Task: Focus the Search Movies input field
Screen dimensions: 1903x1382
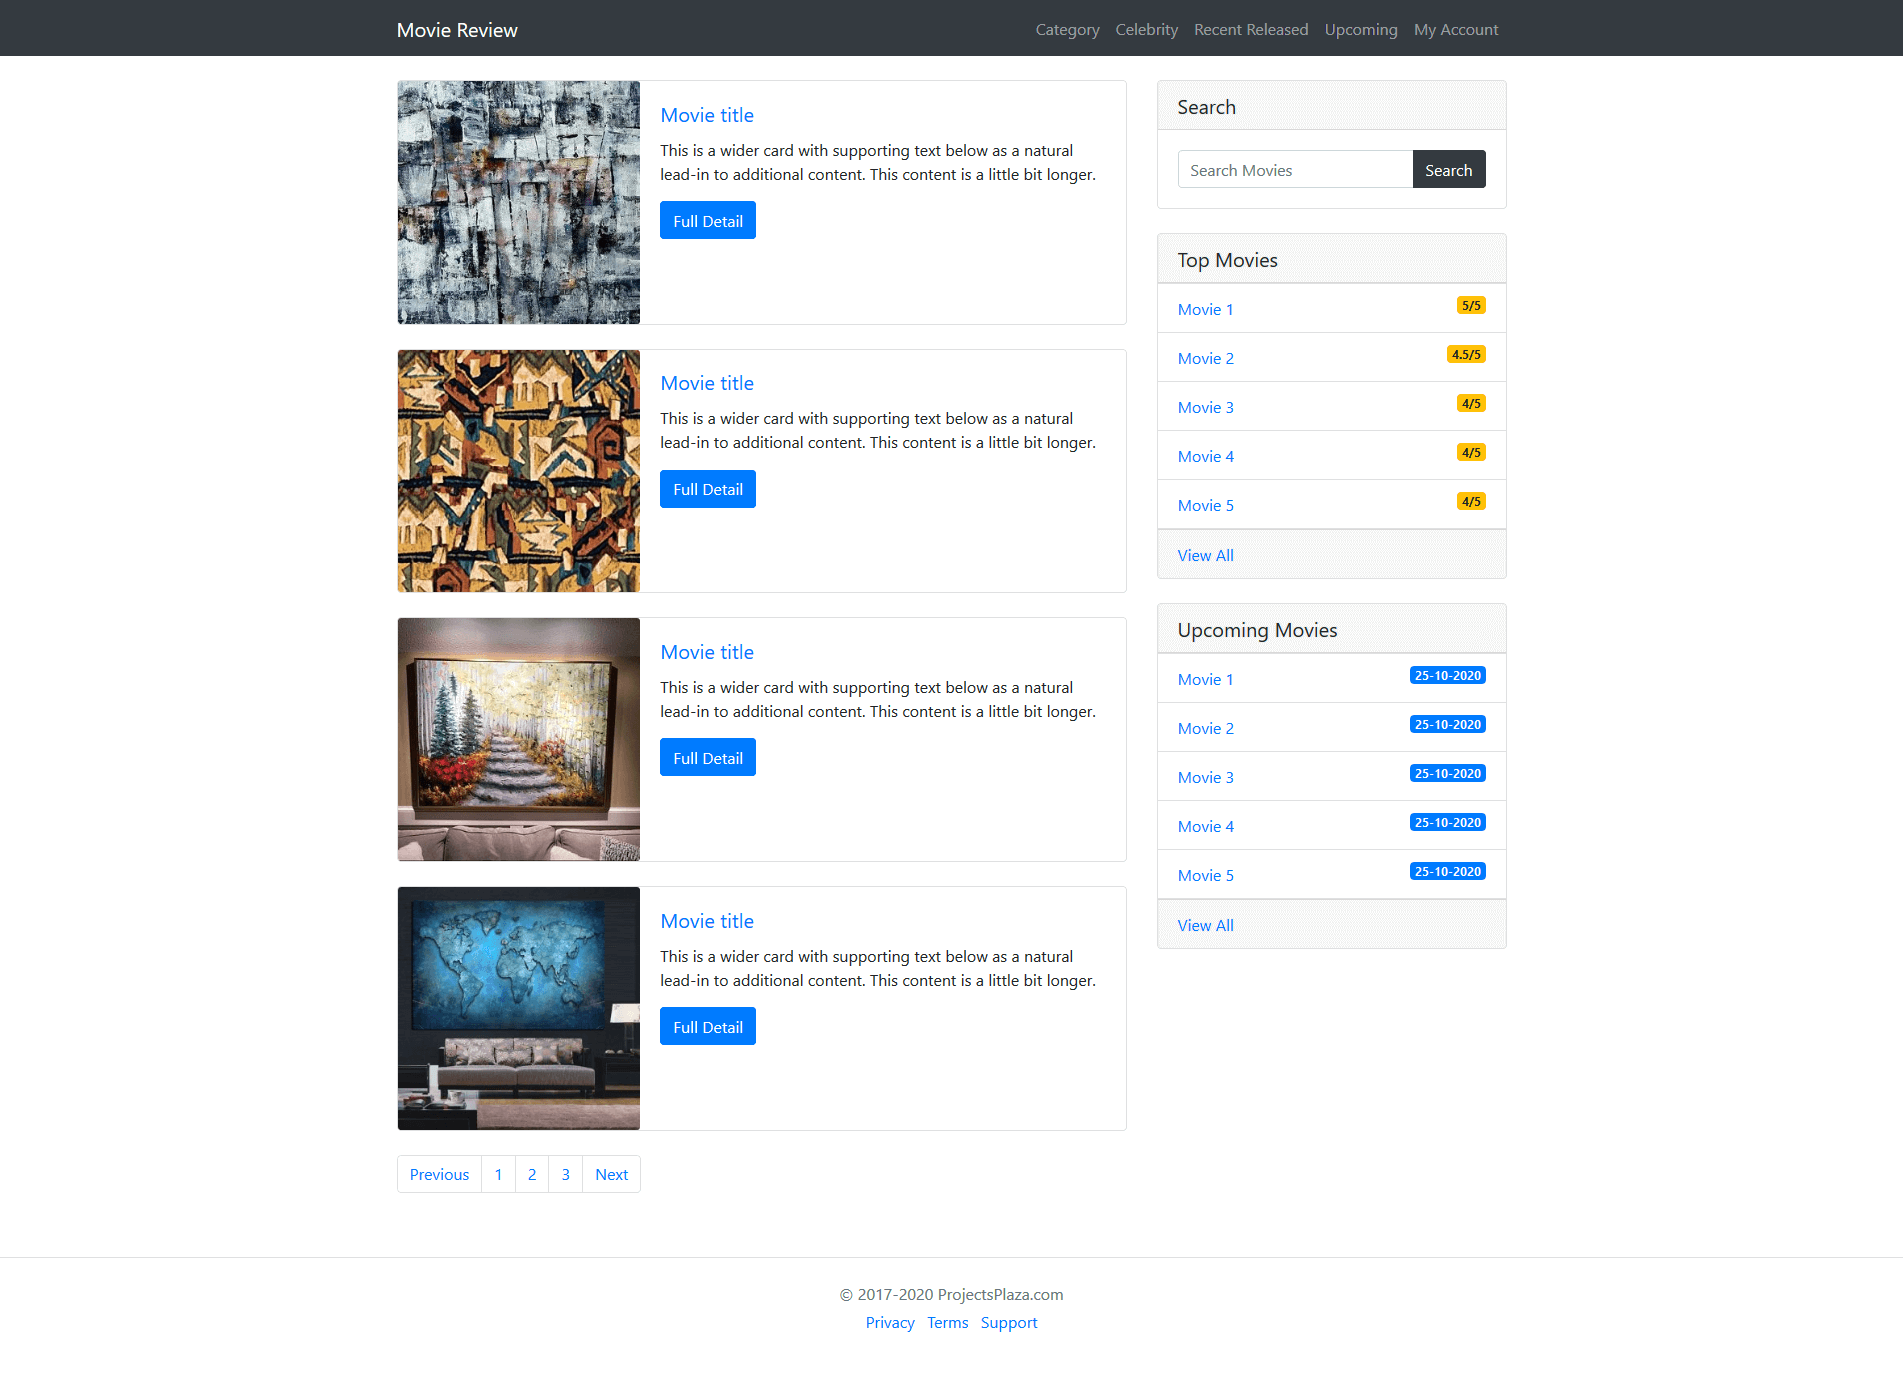Action: (1294, 170)
